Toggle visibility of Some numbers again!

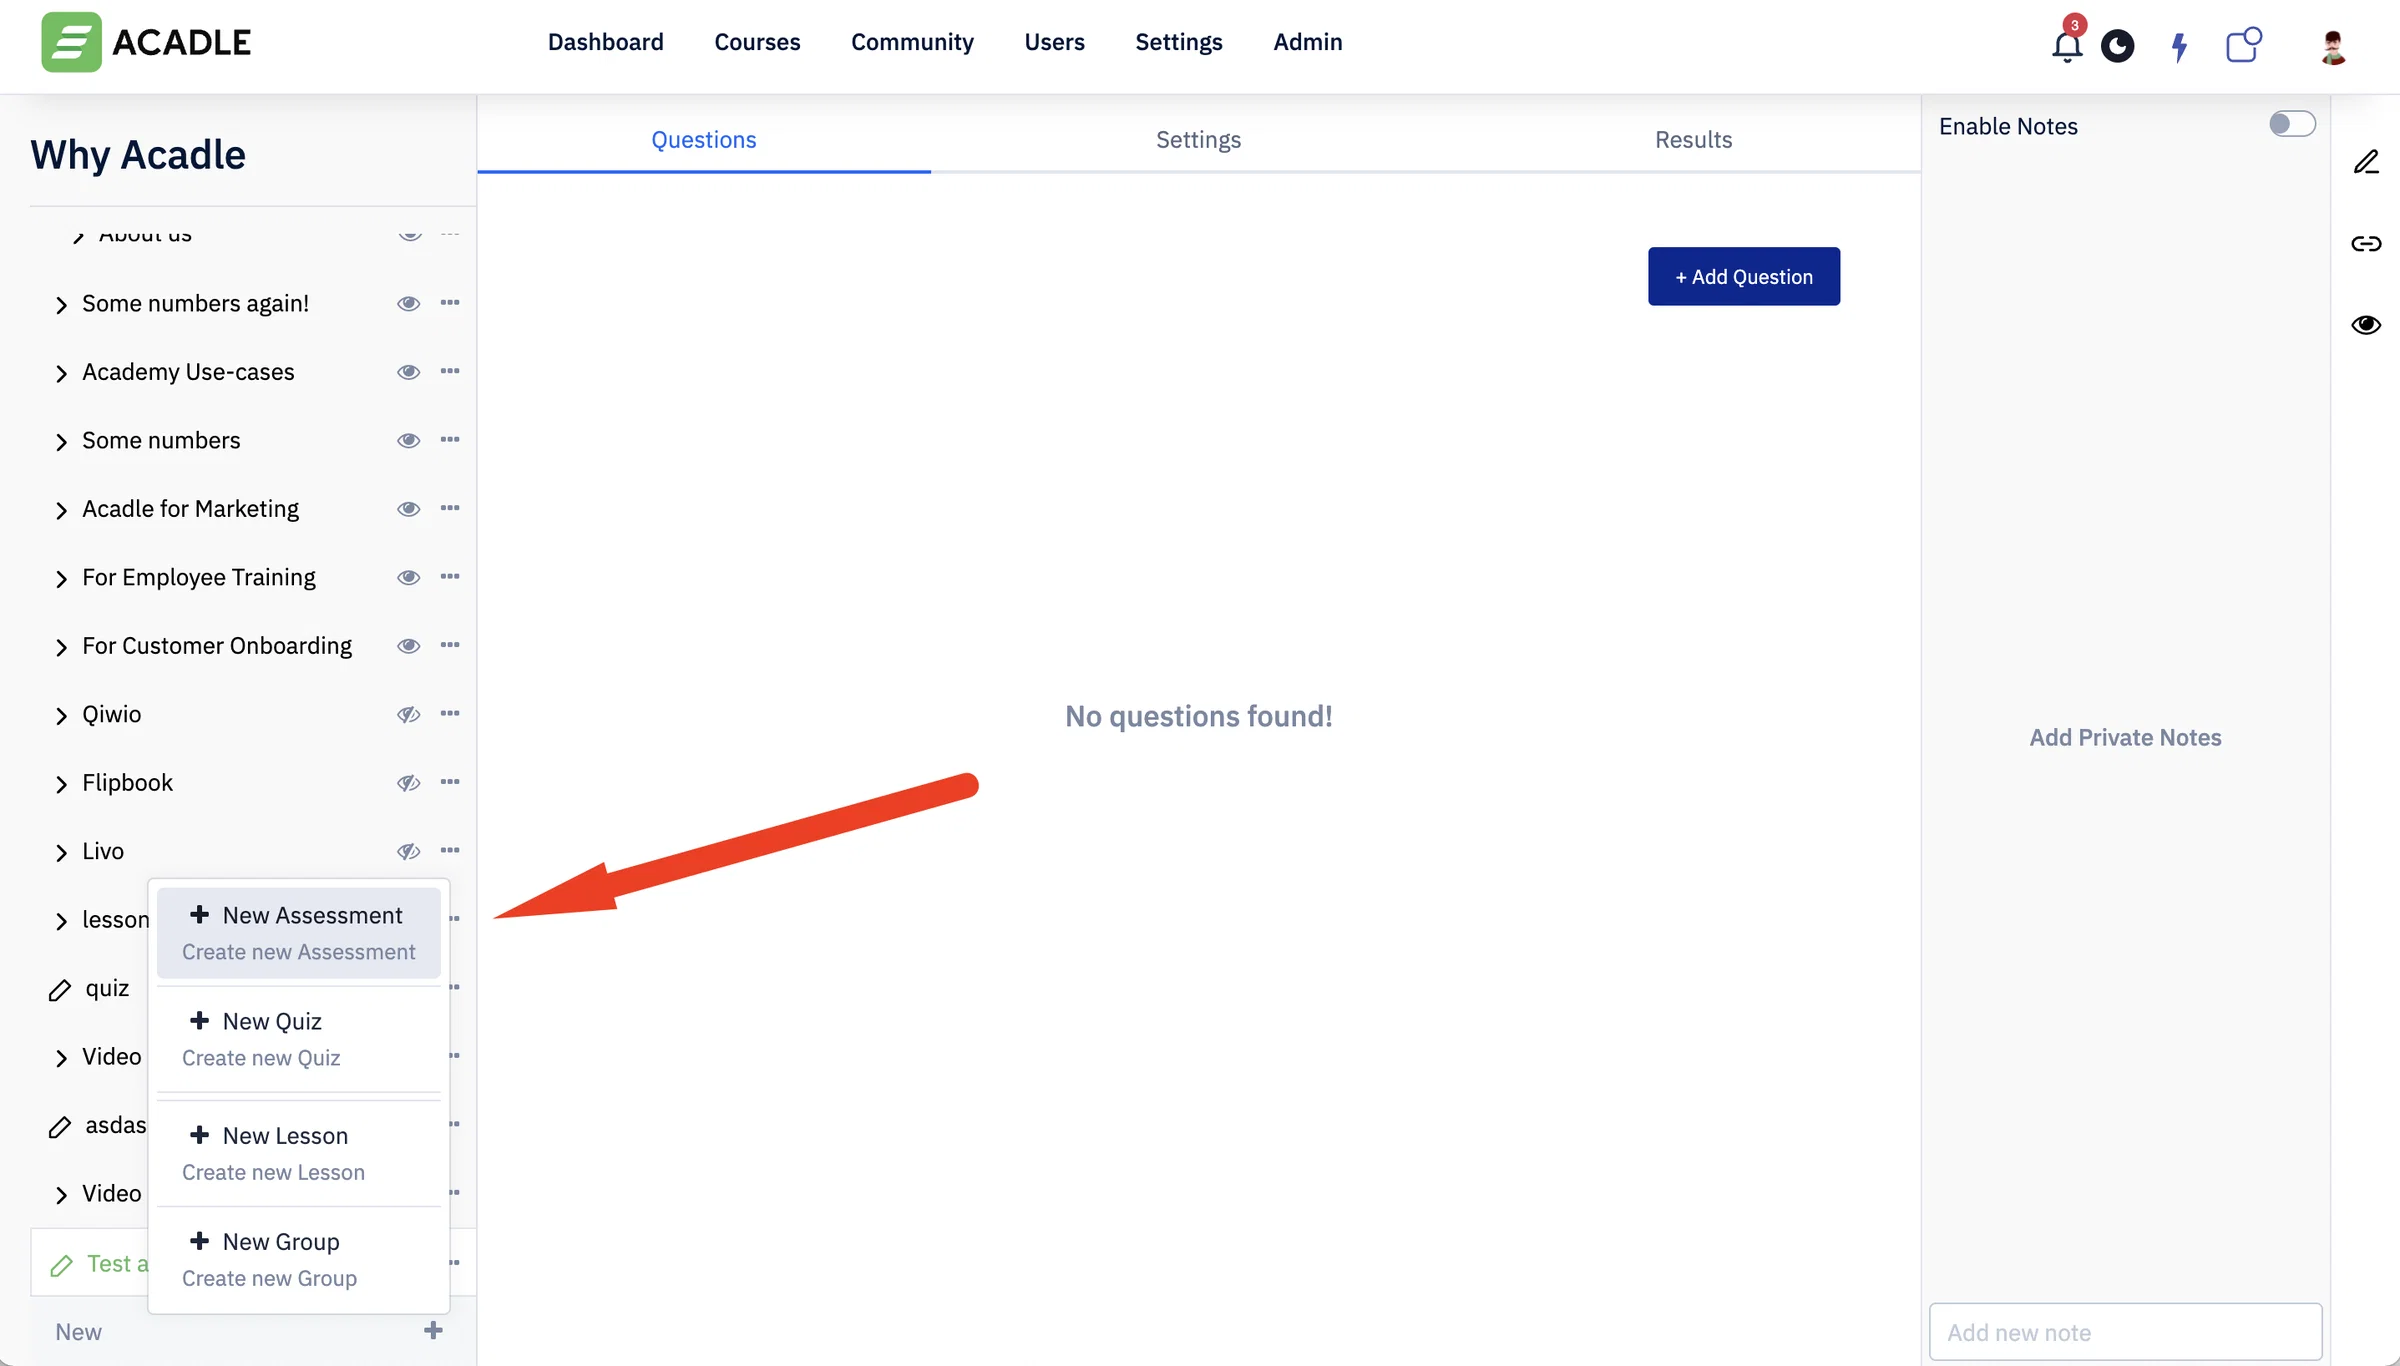408,303
